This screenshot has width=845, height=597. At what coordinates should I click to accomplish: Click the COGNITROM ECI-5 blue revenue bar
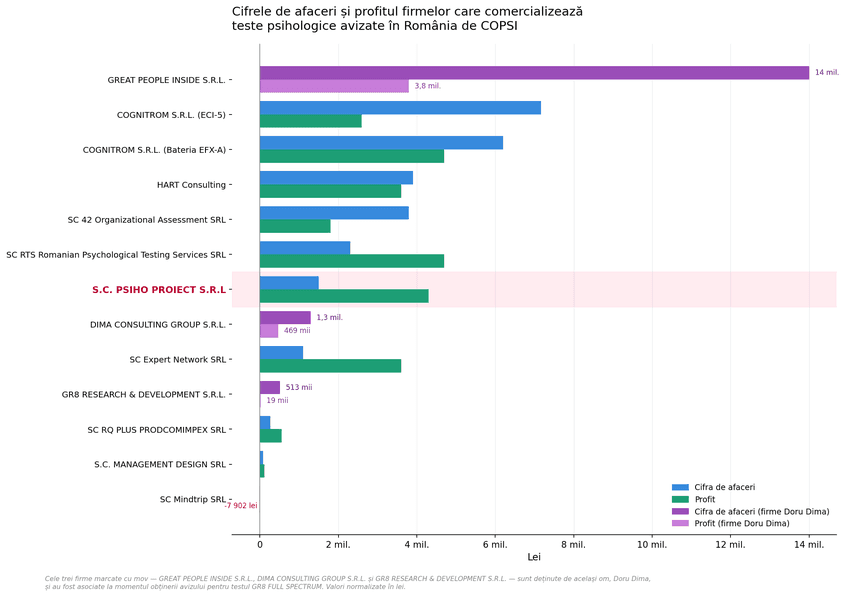click(400, 108)
